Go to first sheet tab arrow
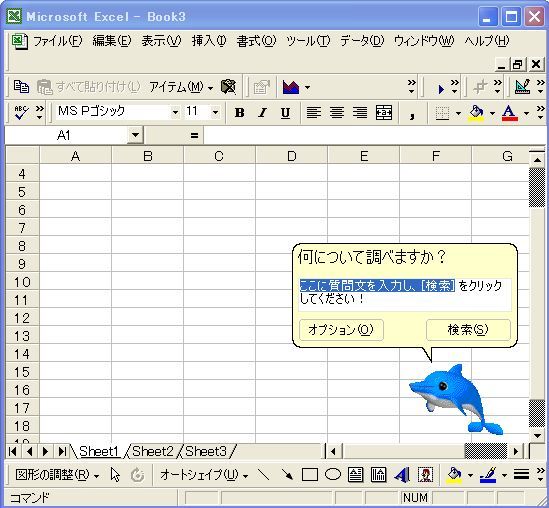The height and width of the screenshot is (508, 549). [12, 451]
